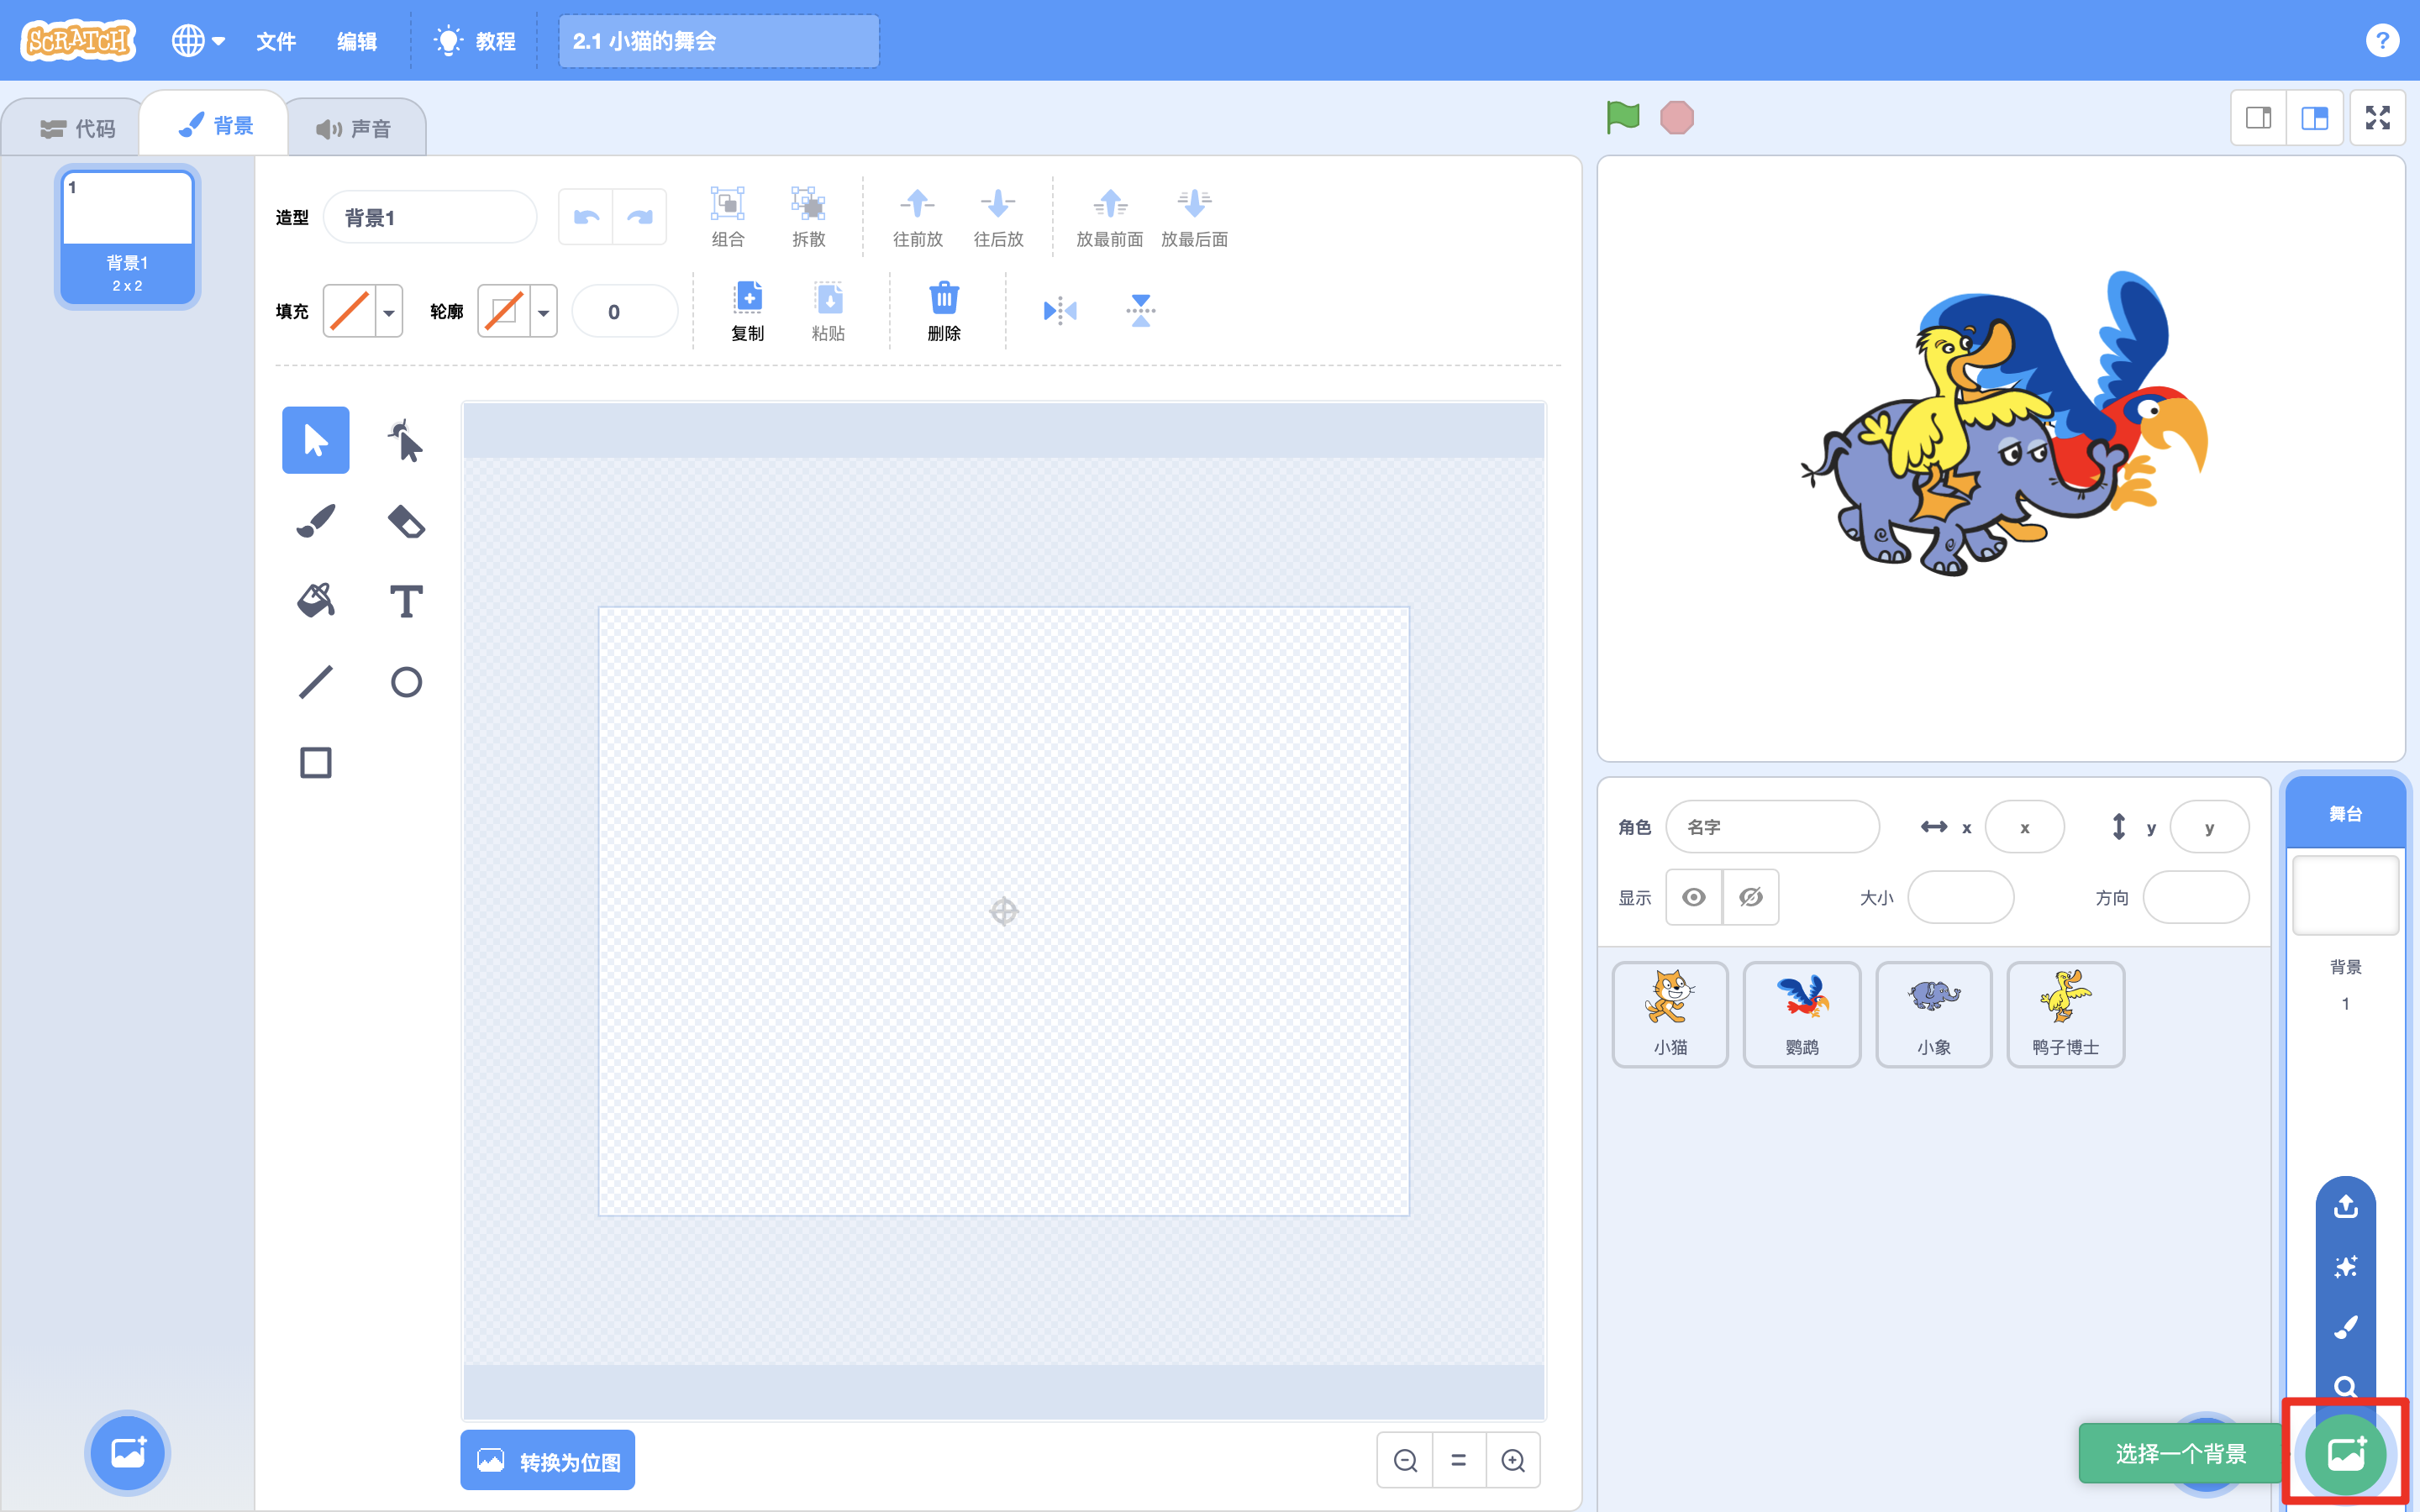This screenshot has height=1512, width=2420.
Task: Switch to small stage layout
Action: point(2259,118)
